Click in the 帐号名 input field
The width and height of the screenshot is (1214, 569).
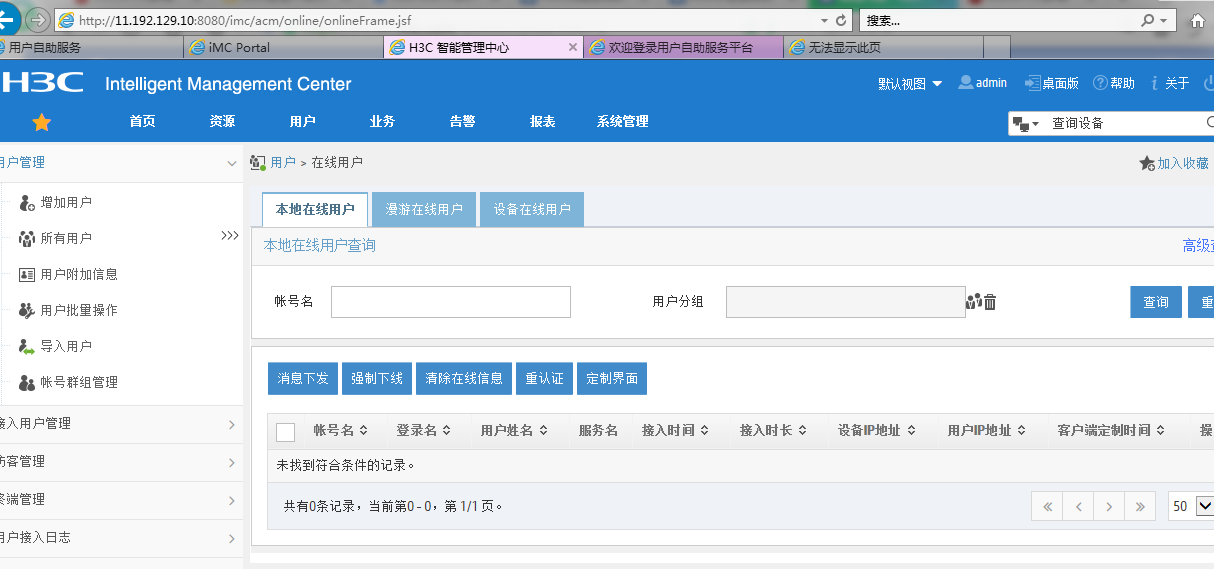(x=451, y=302)
